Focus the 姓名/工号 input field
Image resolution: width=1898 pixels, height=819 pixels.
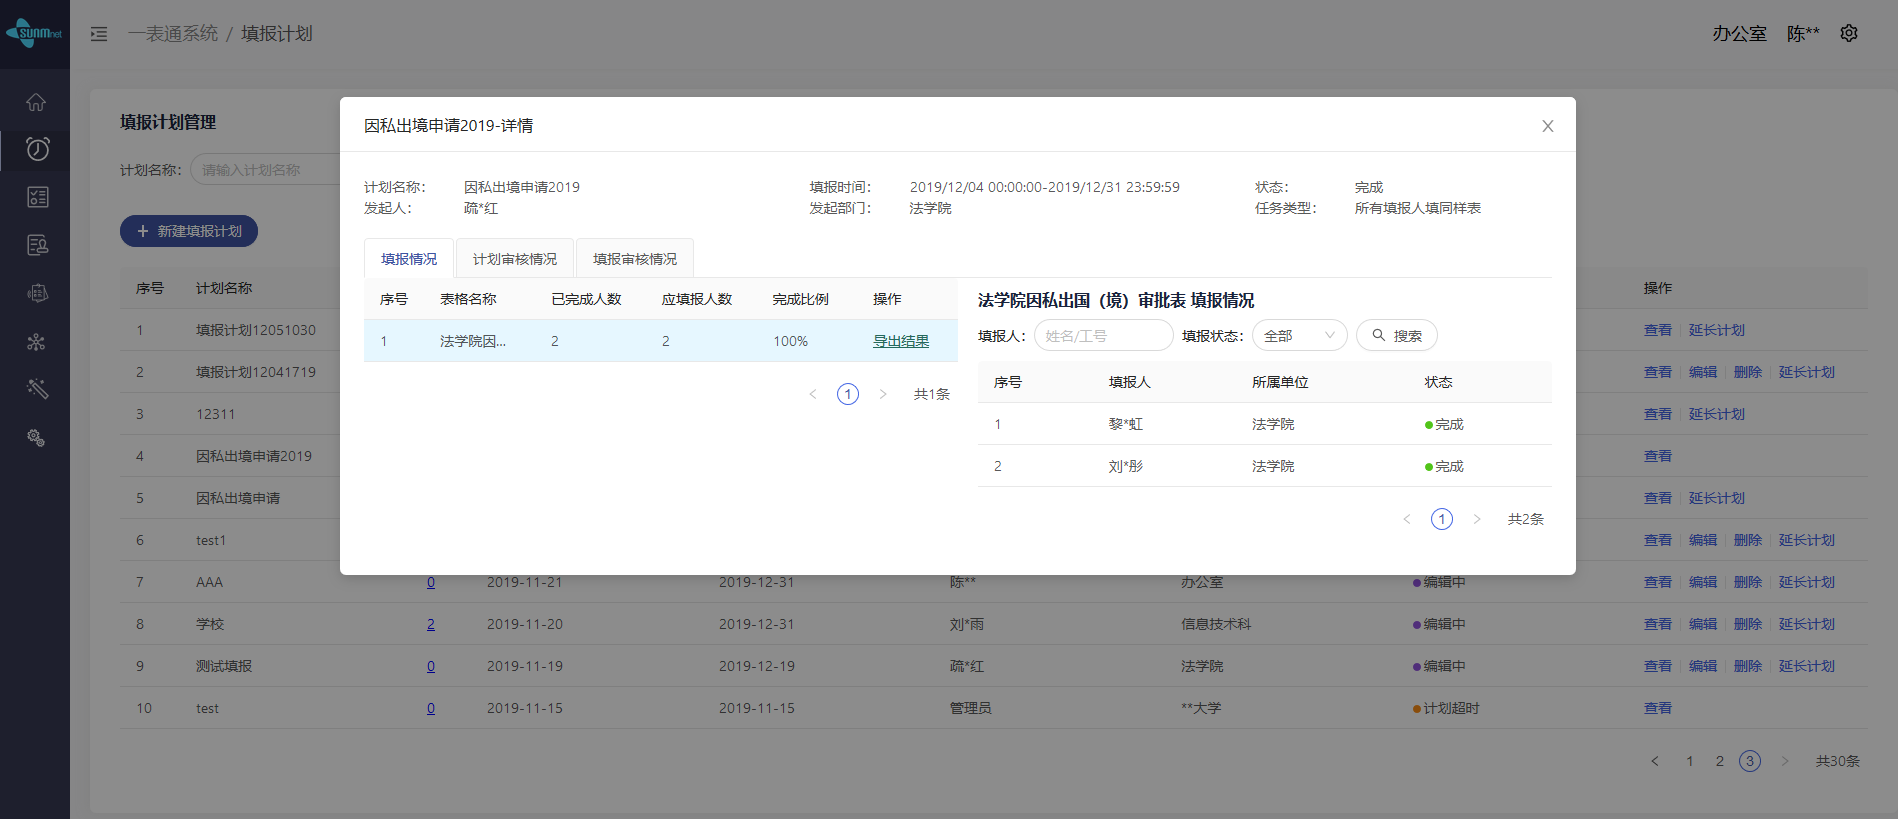(1103, 336)
